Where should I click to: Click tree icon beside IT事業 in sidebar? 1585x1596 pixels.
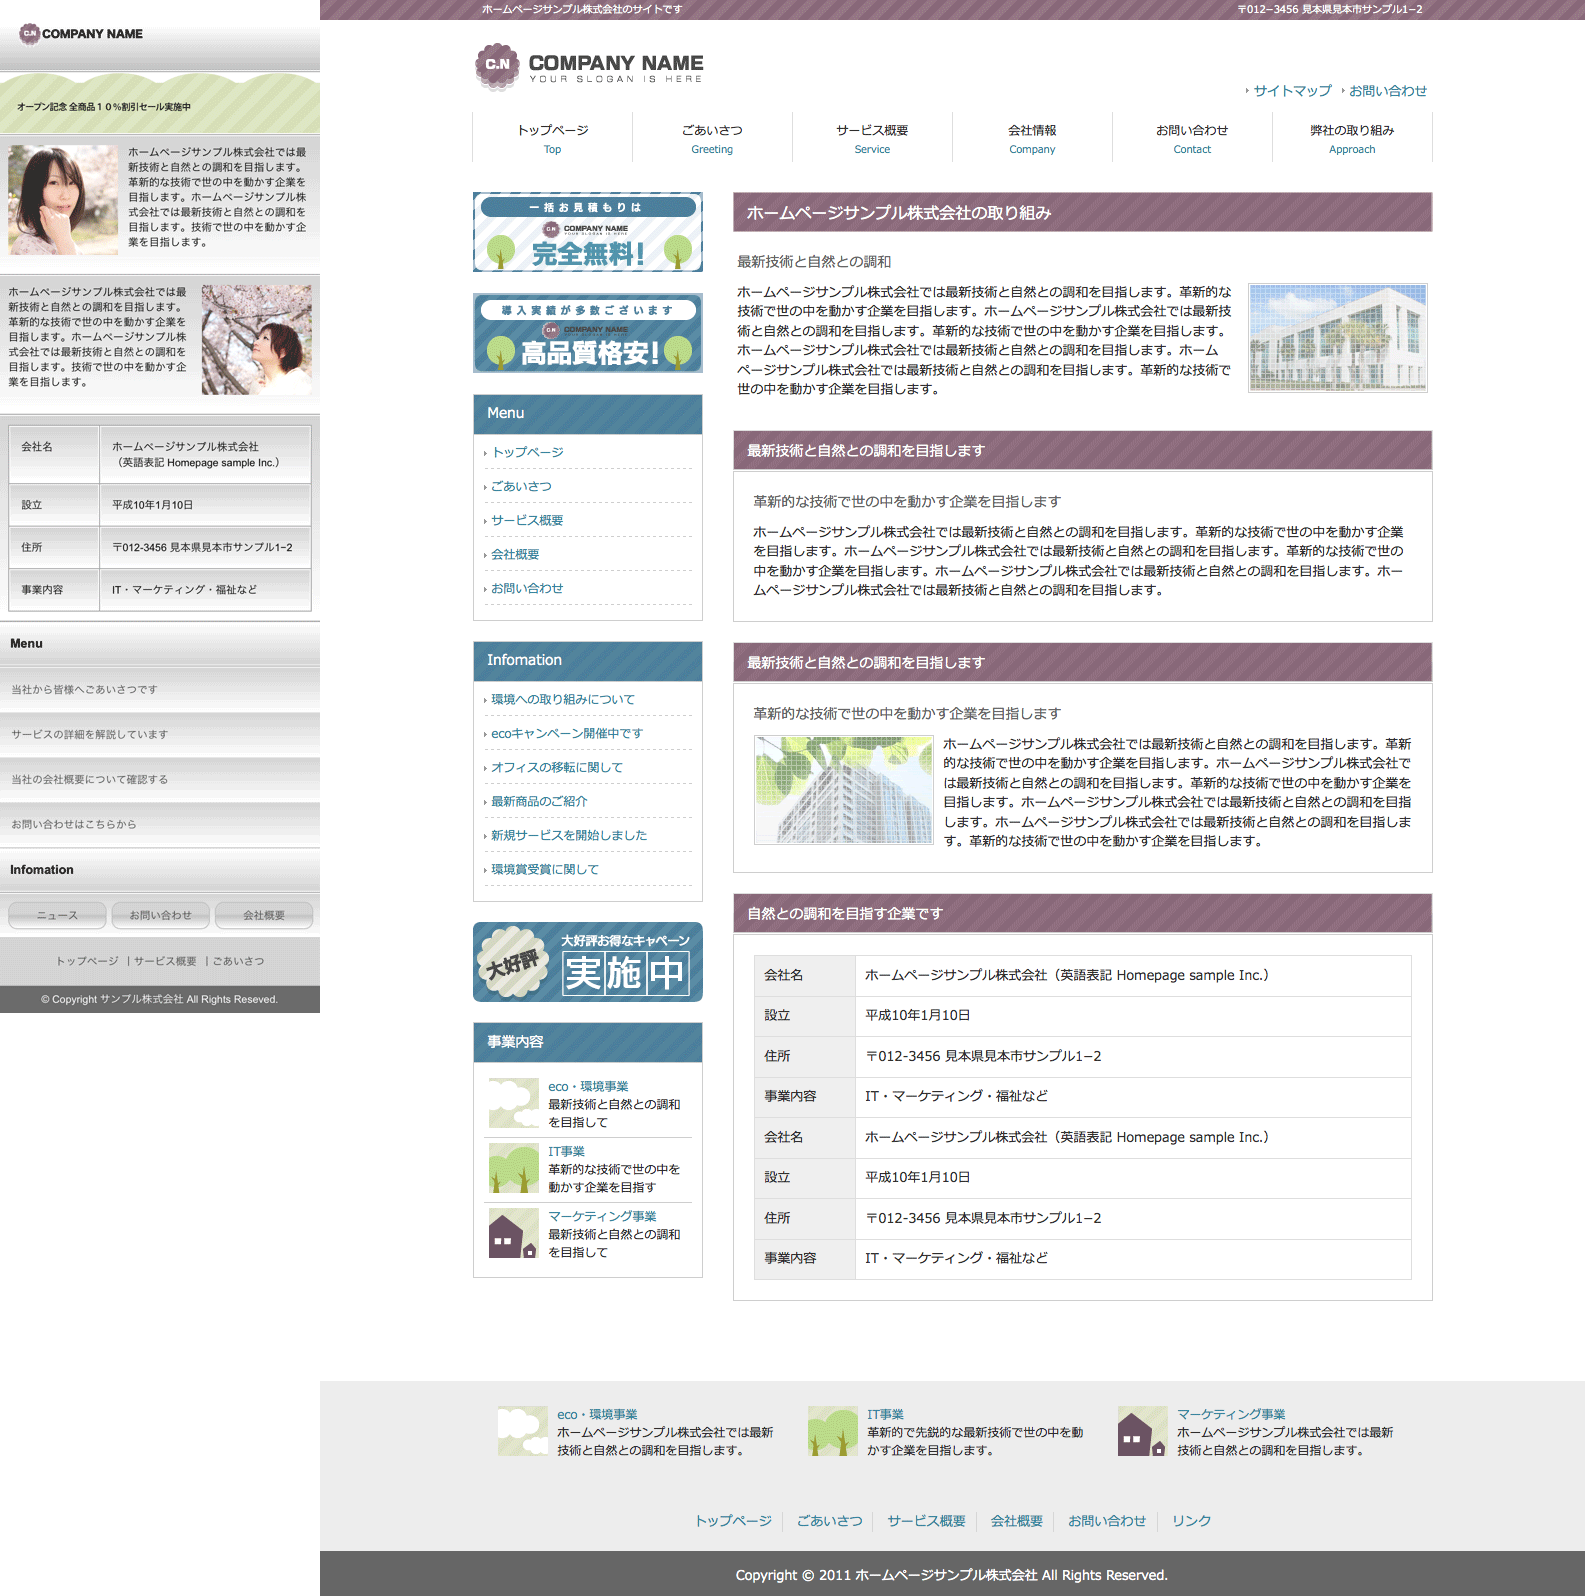coord(513,1168)
